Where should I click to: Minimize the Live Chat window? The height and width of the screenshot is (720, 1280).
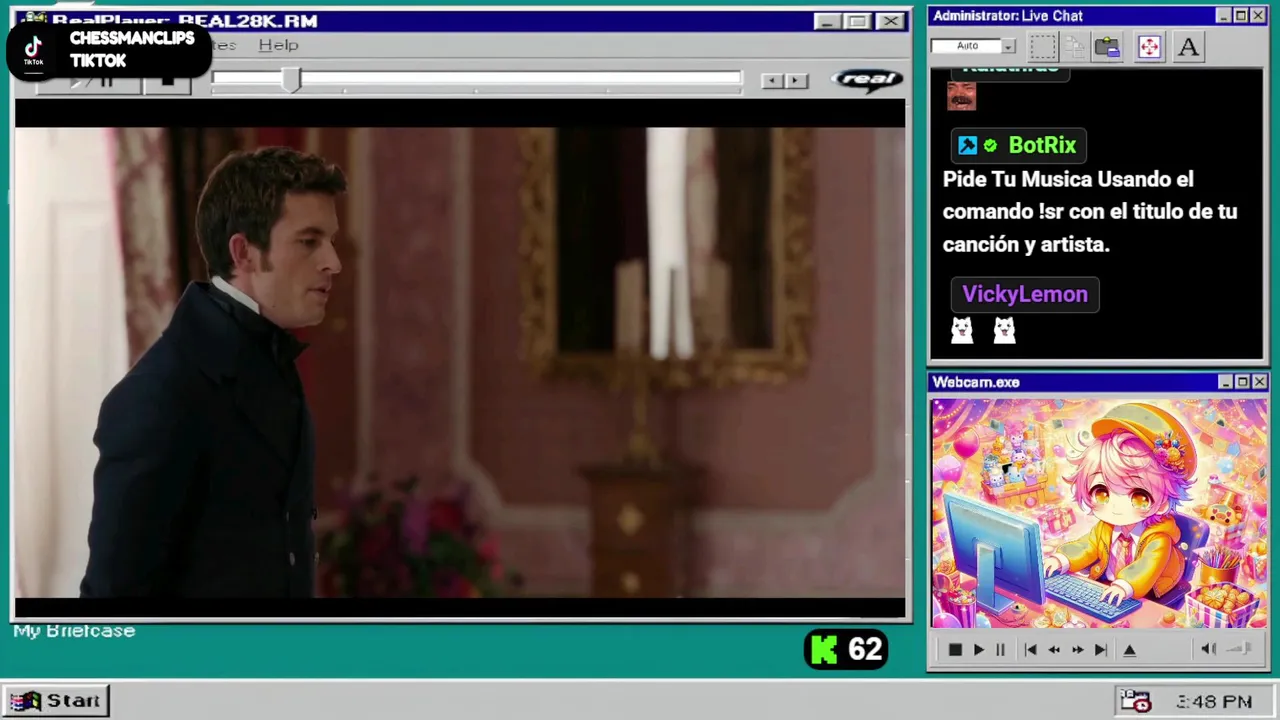point(1223,16)
